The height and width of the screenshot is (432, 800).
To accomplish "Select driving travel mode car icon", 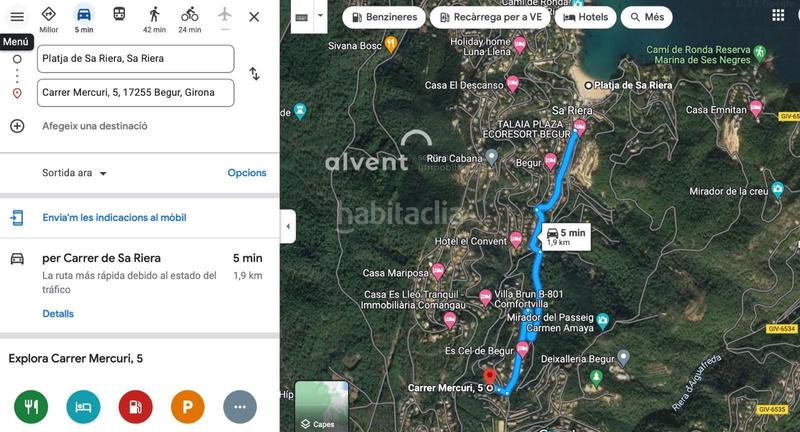I will (84, 19).
